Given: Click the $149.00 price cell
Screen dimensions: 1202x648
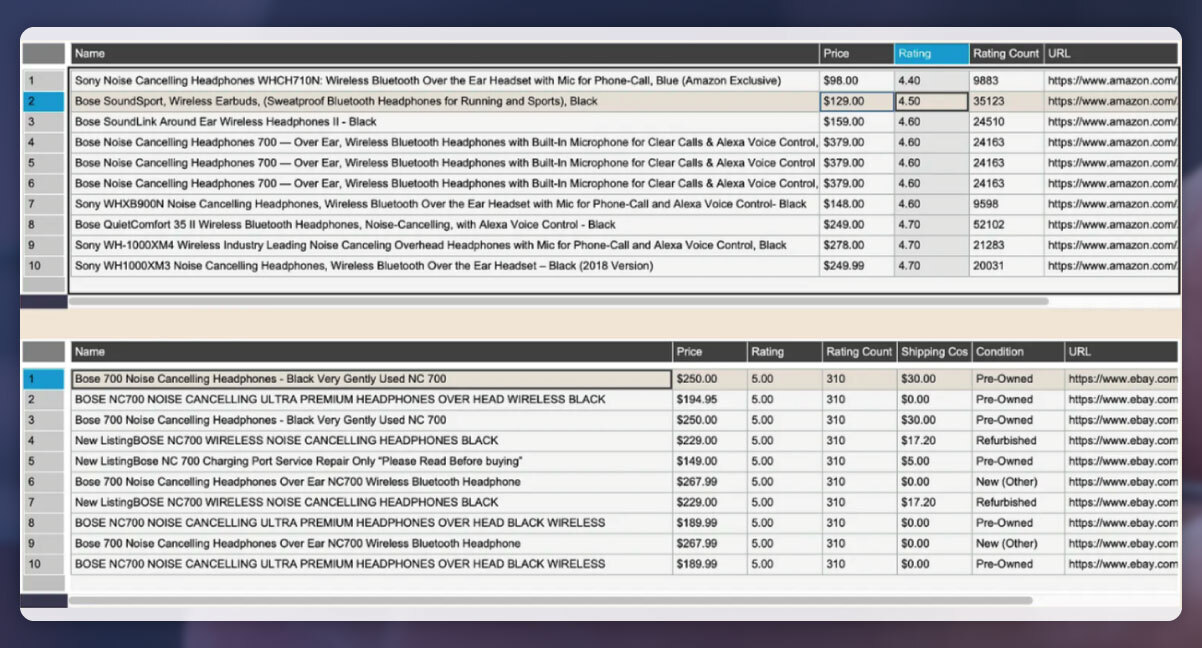Looking at the screenshot, I should [710, 461].
